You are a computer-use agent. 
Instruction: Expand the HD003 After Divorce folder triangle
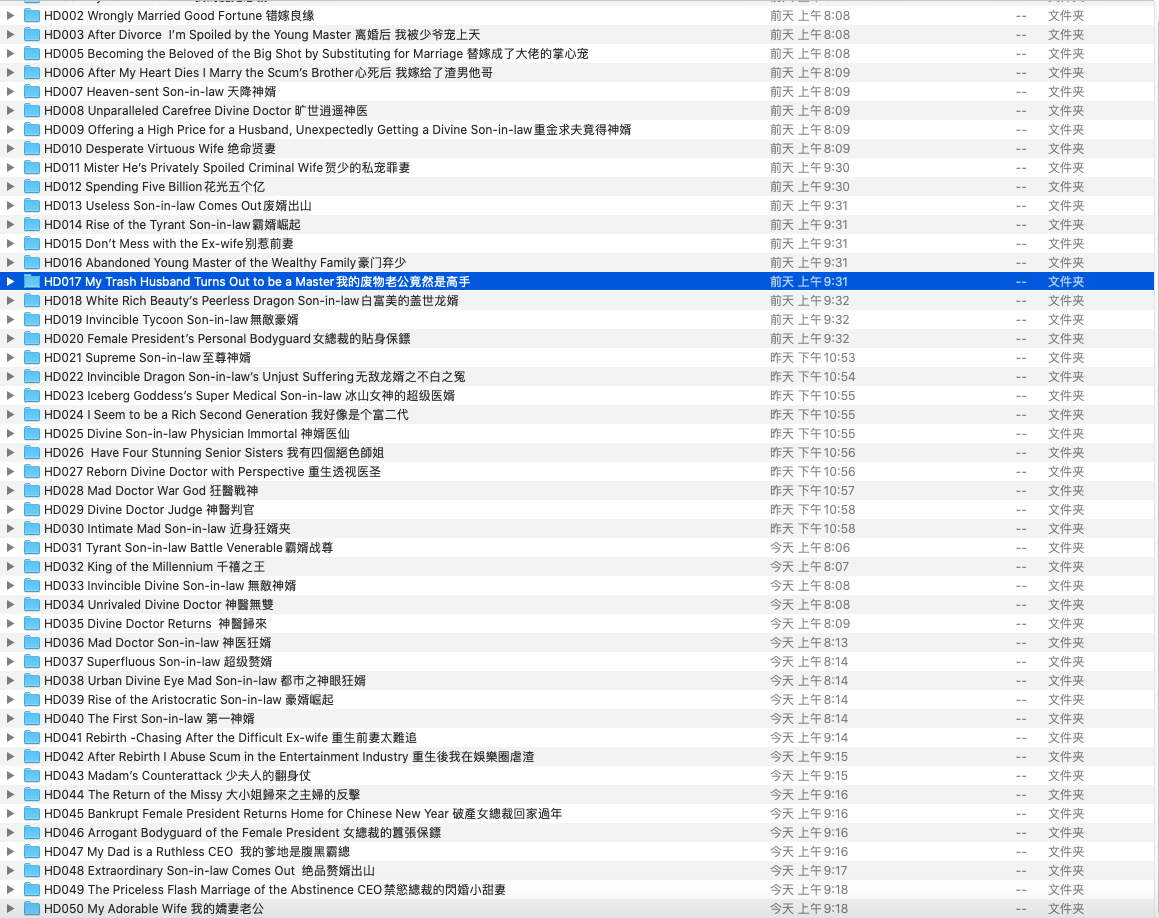[11, 35]
